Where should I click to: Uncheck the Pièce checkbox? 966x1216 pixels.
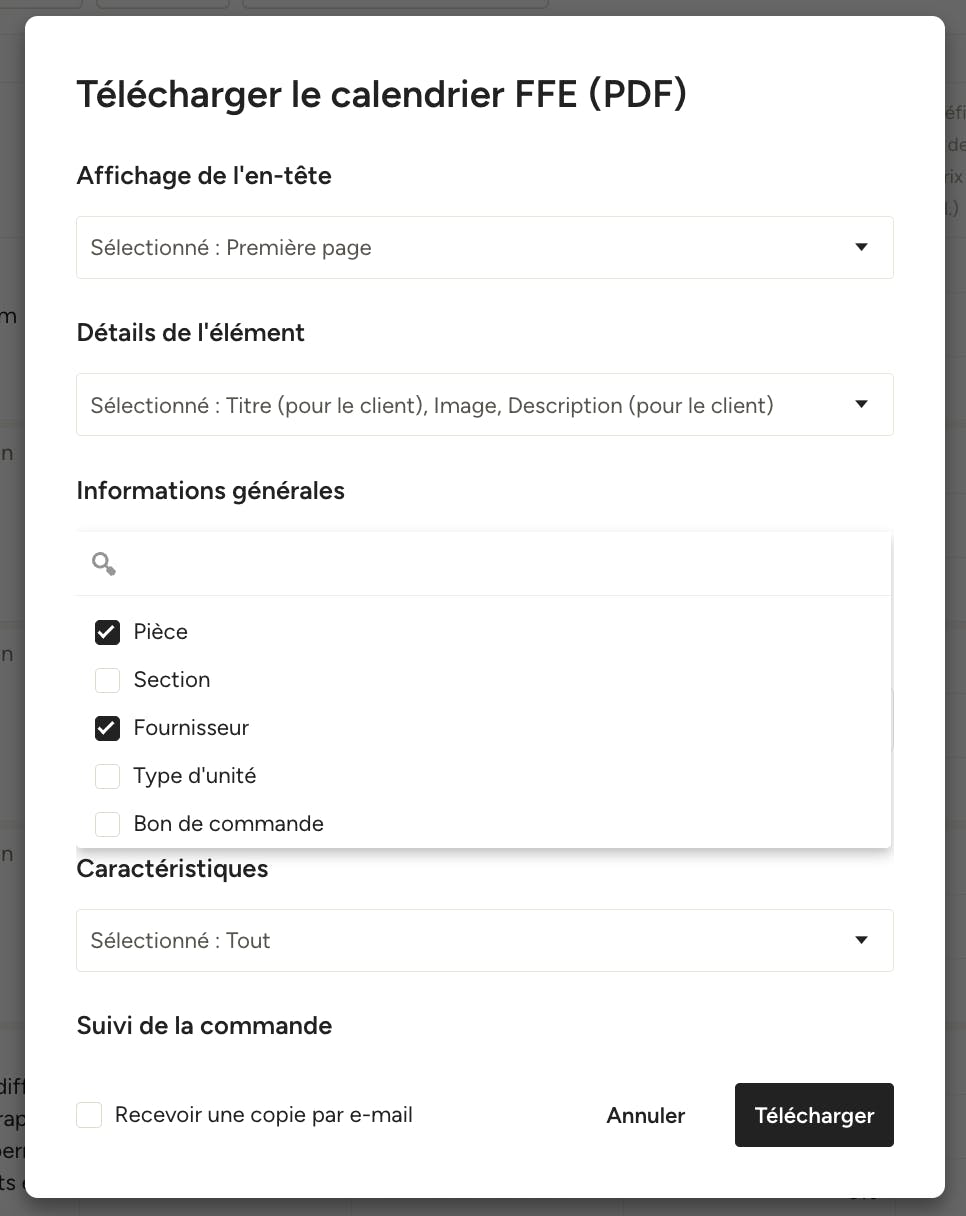pos(107,632)
